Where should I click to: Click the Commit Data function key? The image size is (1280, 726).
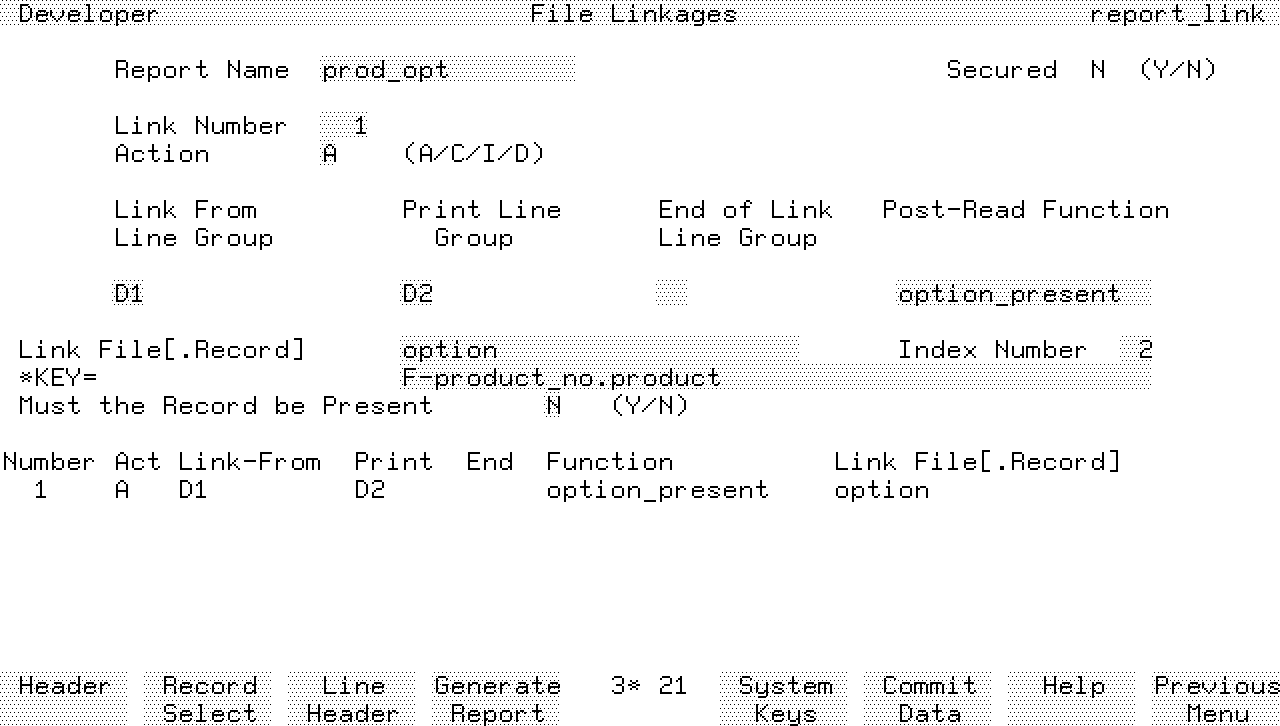[929, 699]
